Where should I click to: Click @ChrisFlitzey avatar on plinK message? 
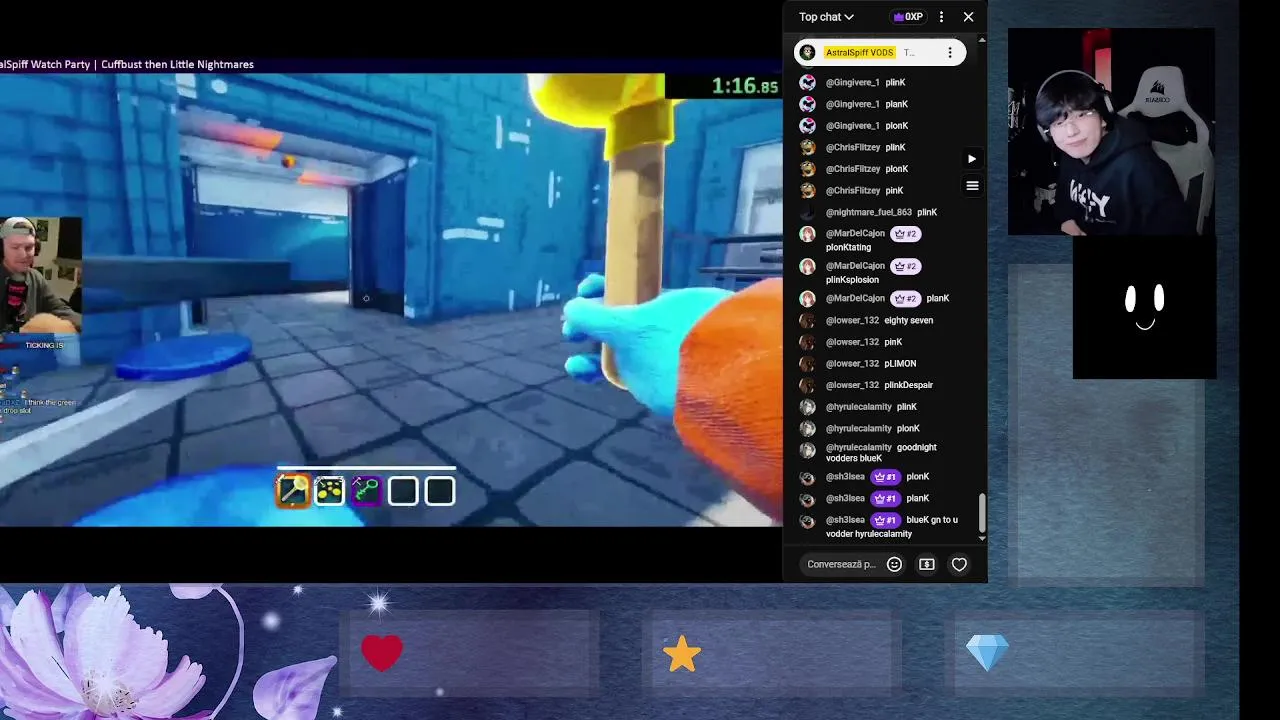tap(807, 147)
